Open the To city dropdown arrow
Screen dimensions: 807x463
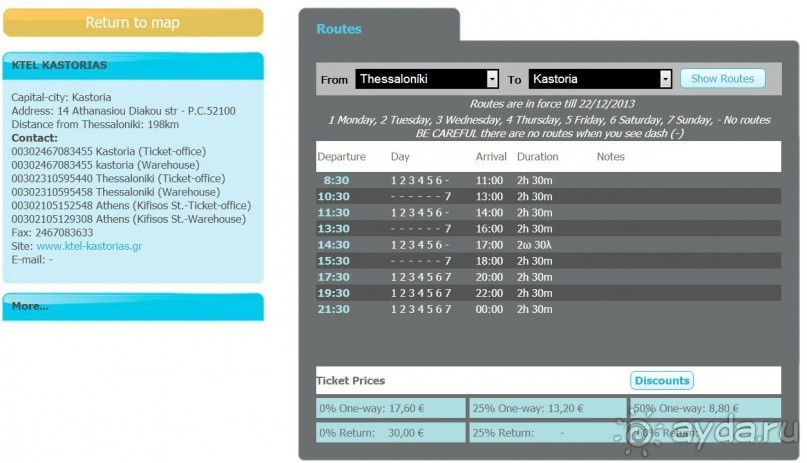pyautogui.click(x=665, y=79)
